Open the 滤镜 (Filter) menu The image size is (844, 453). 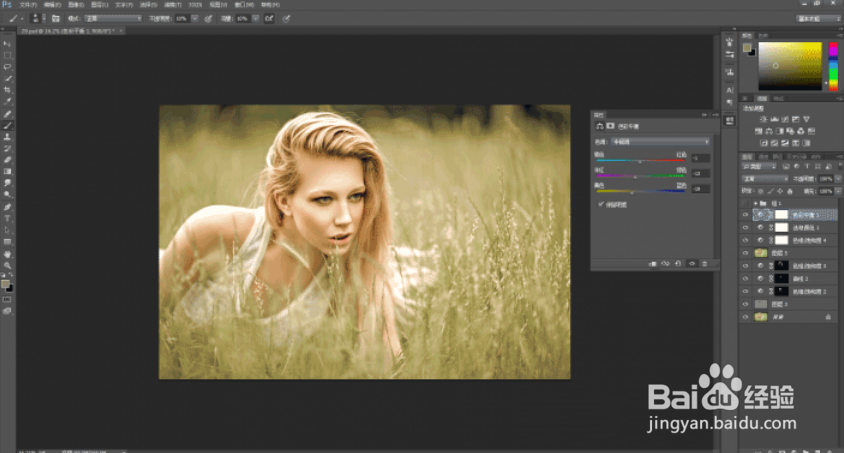(172, 4)
